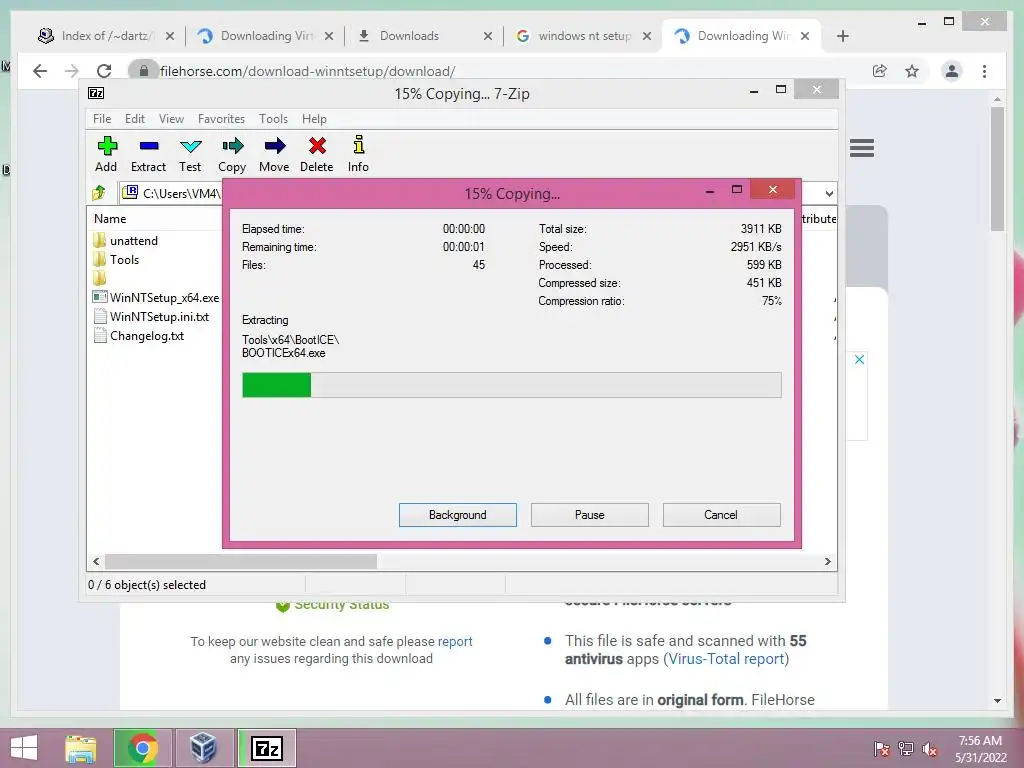Click the 7-Zip left scroll arrow
Image resolution: width=1024 pixels, height=768 pixels.
coord(96,562)
